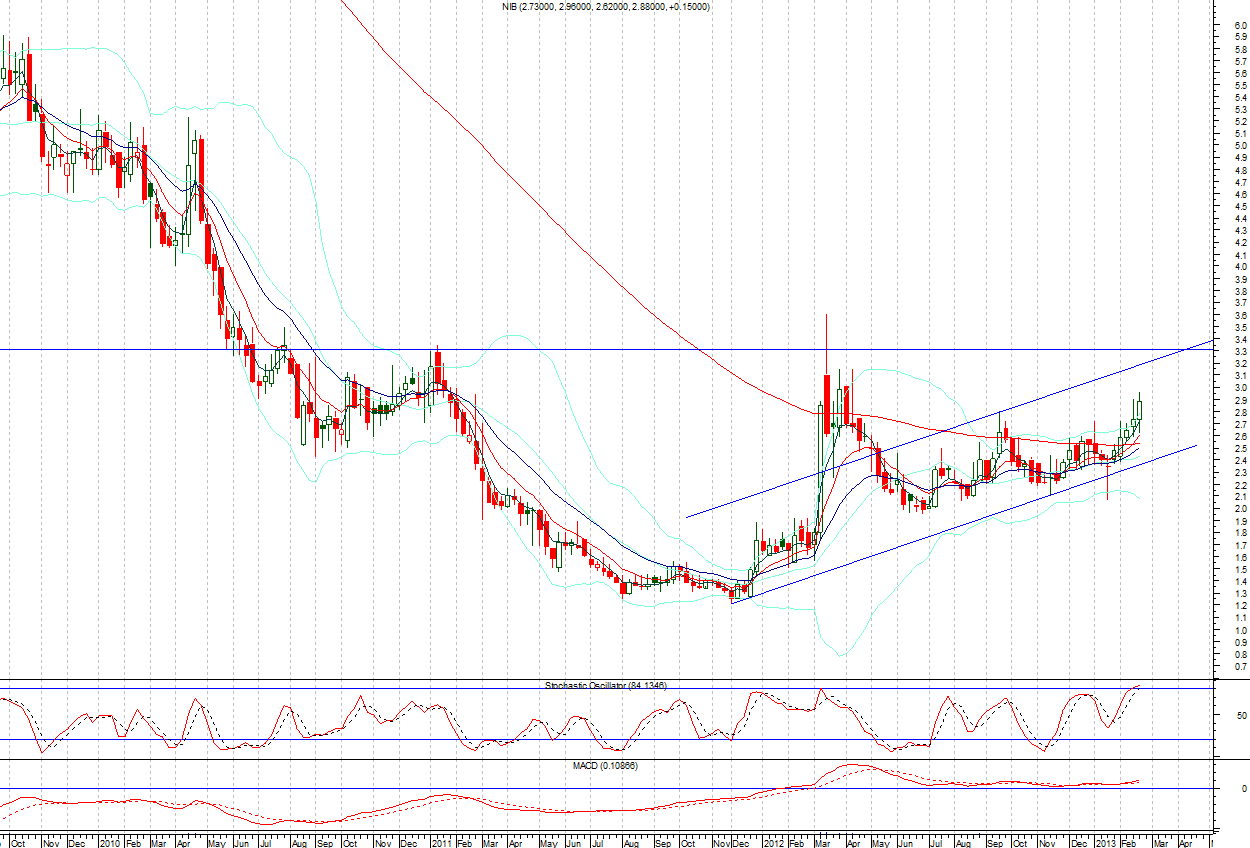
Task: Click the 2012 year label on time axis
Action: (773, 842)
